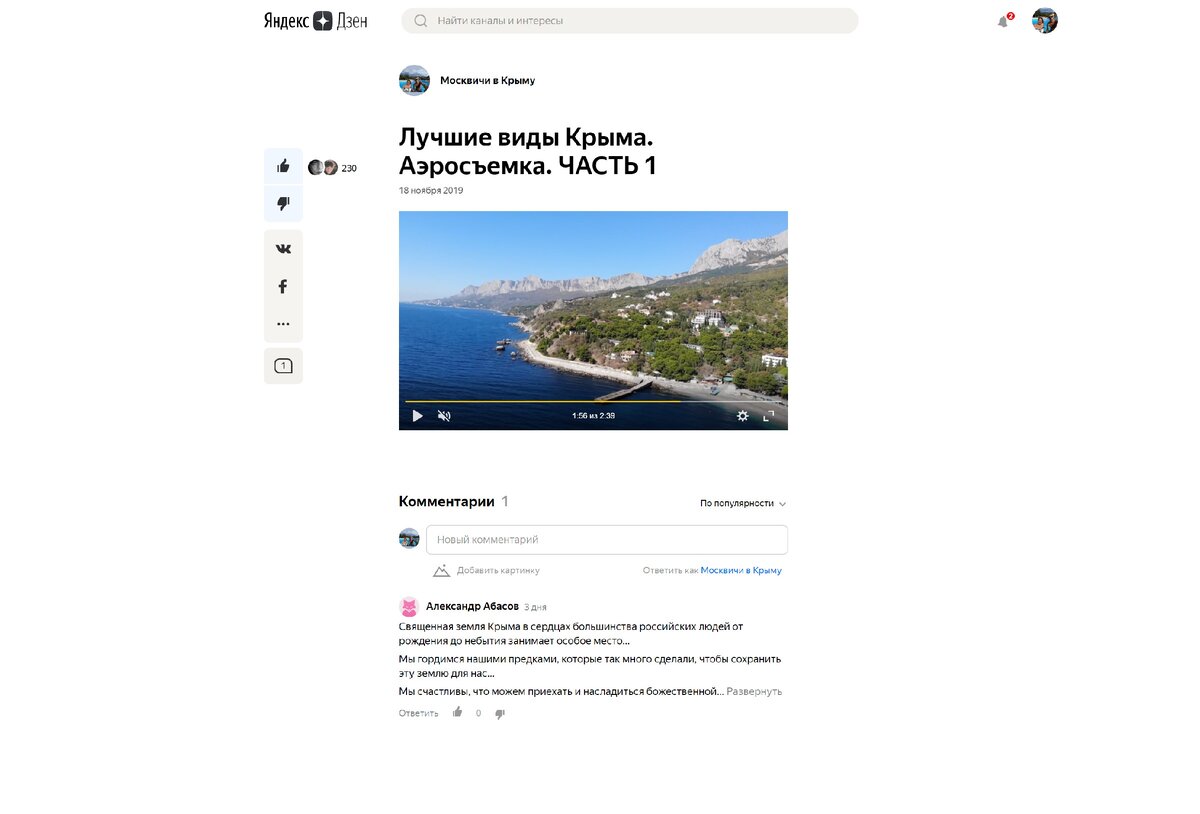The width and height of the screenshot is (1200, 814).
Task: Seek along the video progress bar
Action: (x=593, y=402)
